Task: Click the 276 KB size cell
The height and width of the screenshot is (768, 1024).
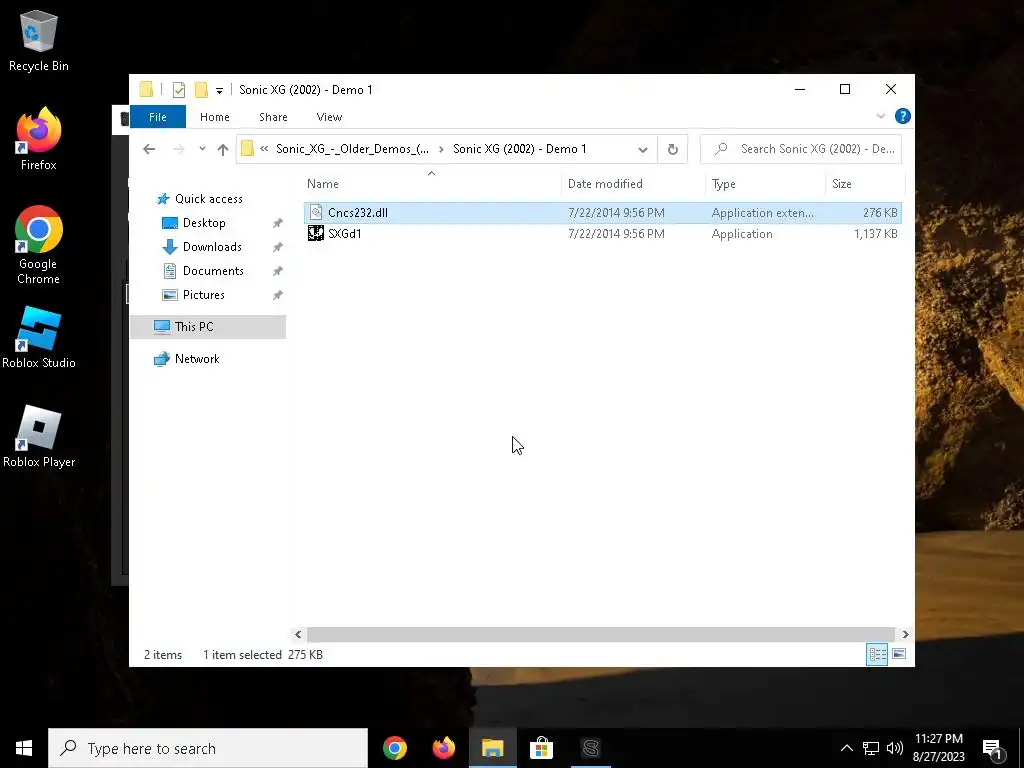Action: point(880,213)
